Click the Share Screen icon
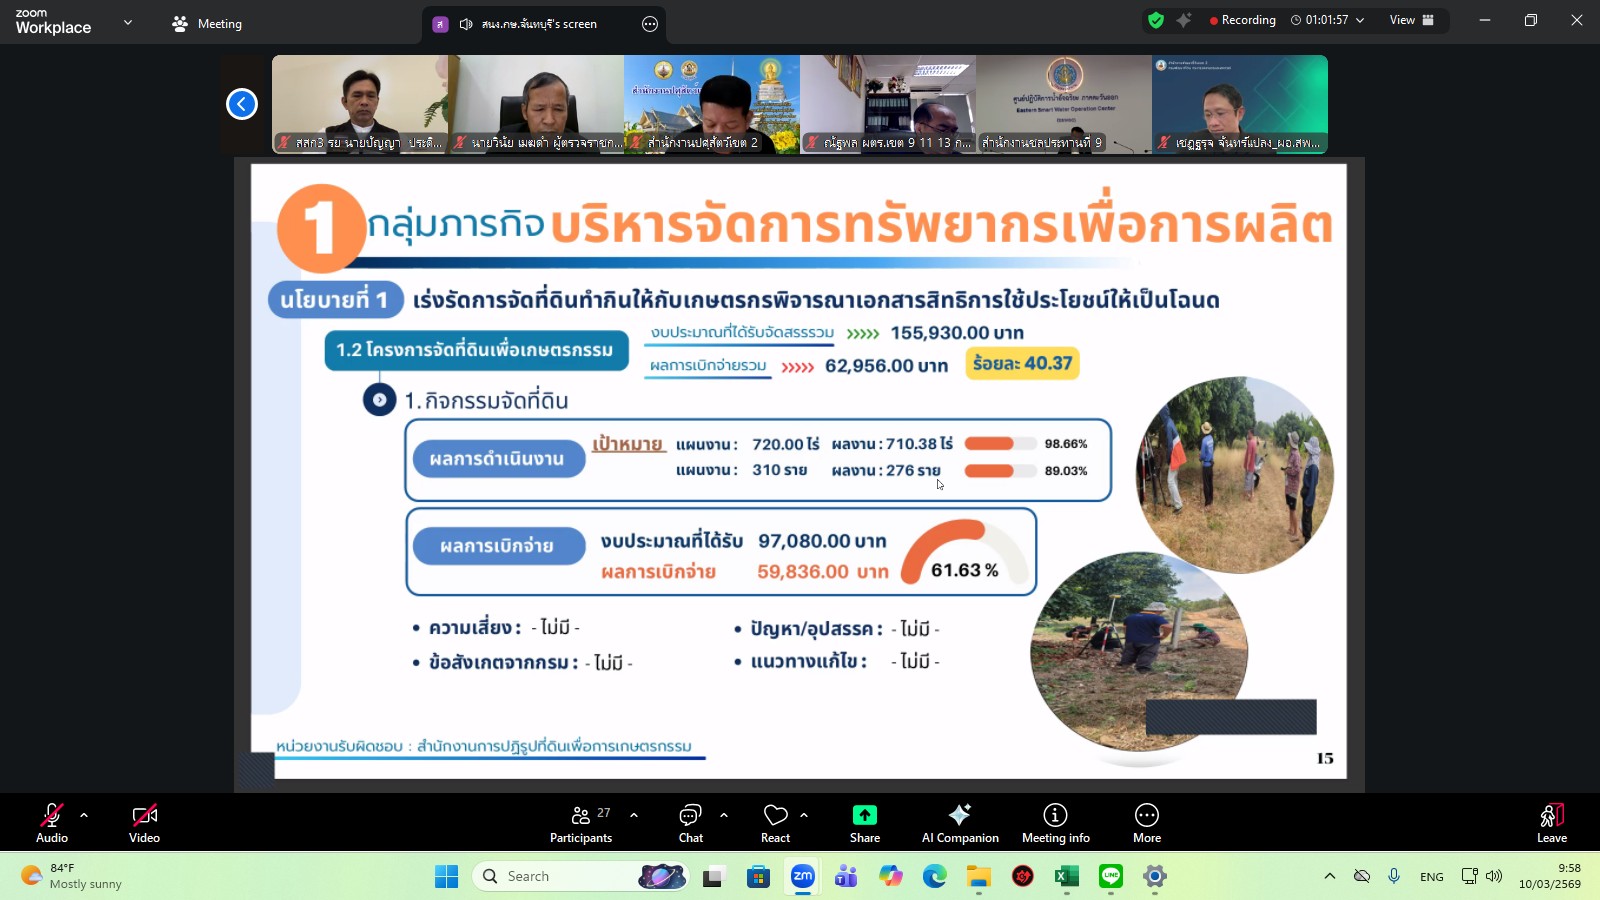The height and width of the screenshot is (900, 1600). tap(864, 815)
